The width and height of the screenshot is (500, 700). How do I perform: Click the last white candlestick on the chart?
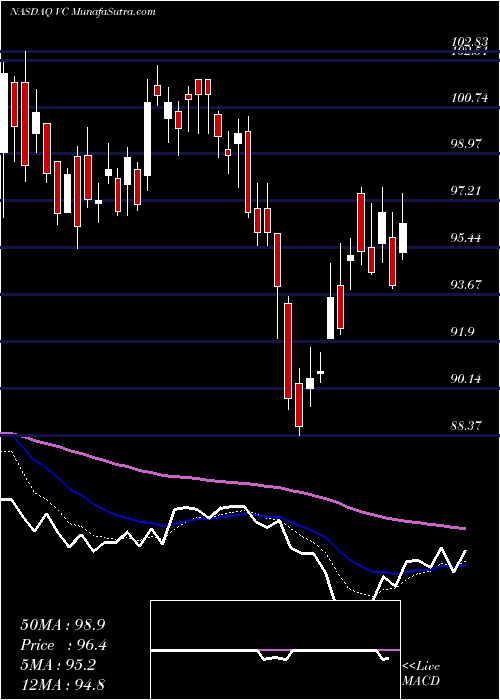(403, 238)
